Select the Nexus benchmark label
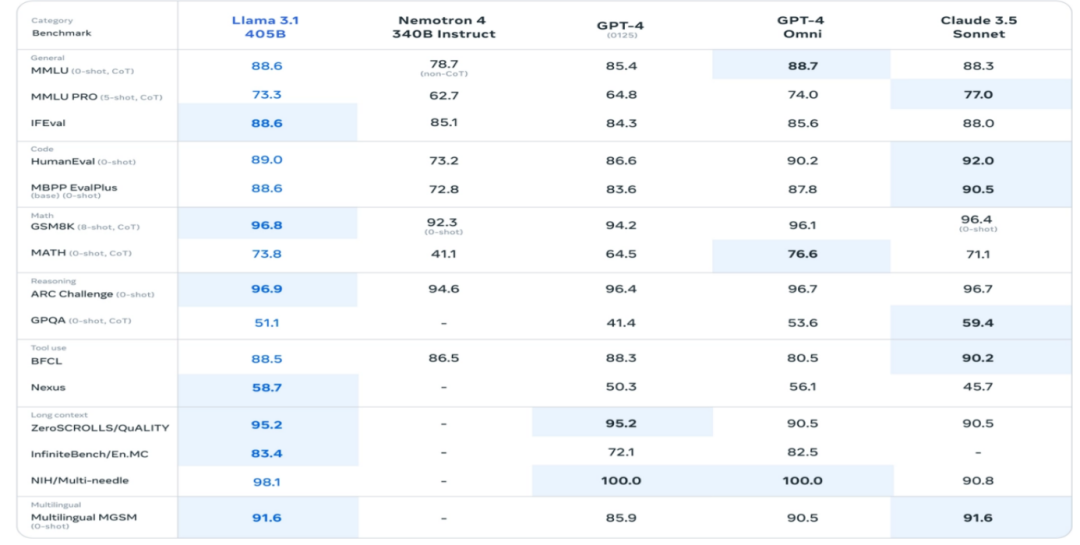Screen dimensions: 1080x545 coord(48,387)
